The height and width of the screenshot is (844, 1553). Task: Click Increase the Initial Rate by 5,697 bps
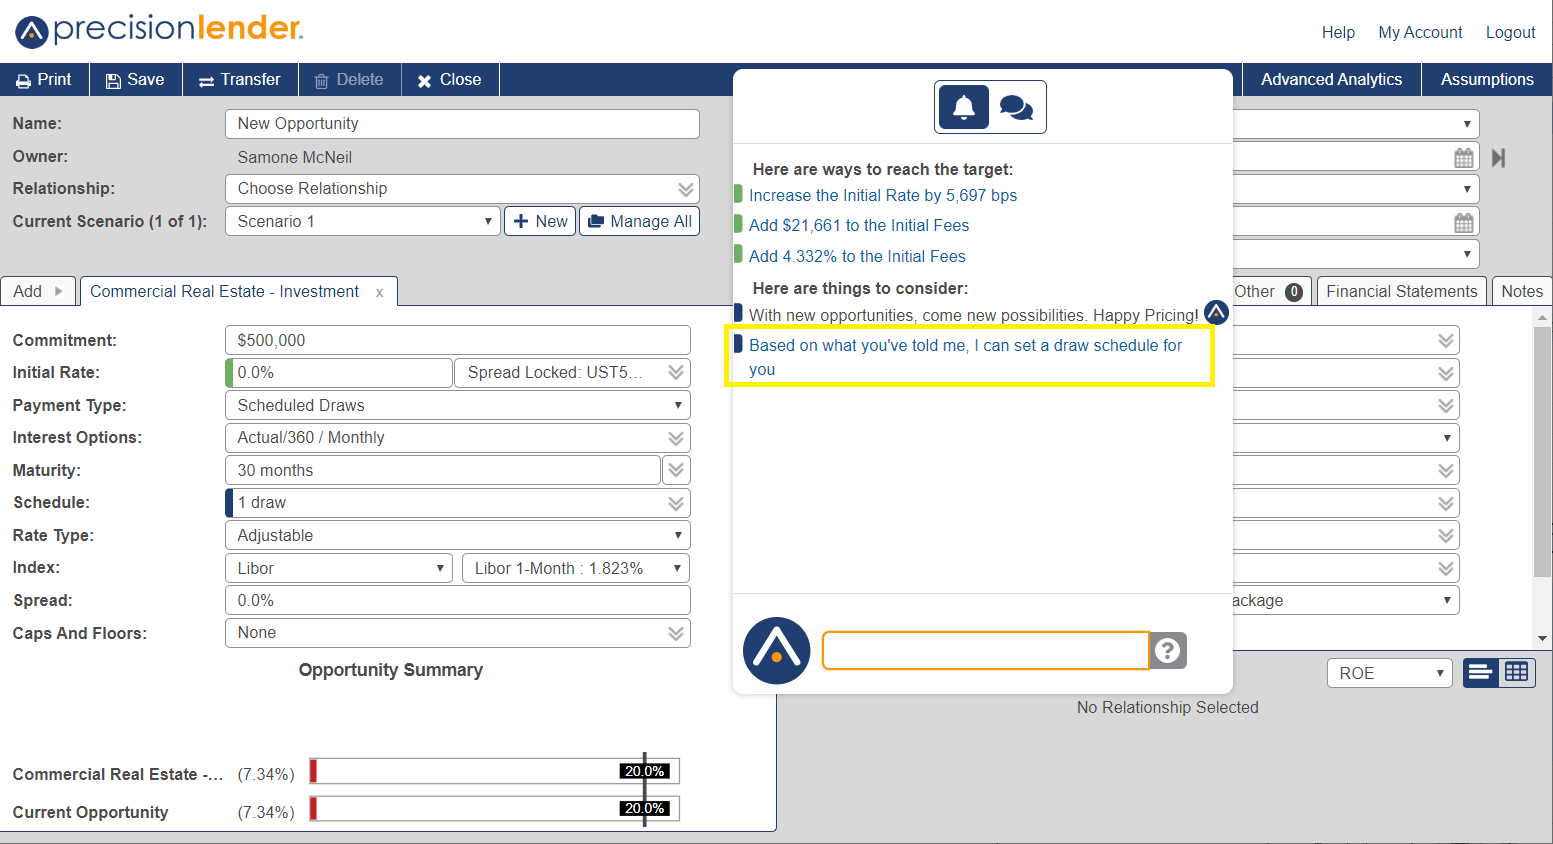(x=883, y=195)
